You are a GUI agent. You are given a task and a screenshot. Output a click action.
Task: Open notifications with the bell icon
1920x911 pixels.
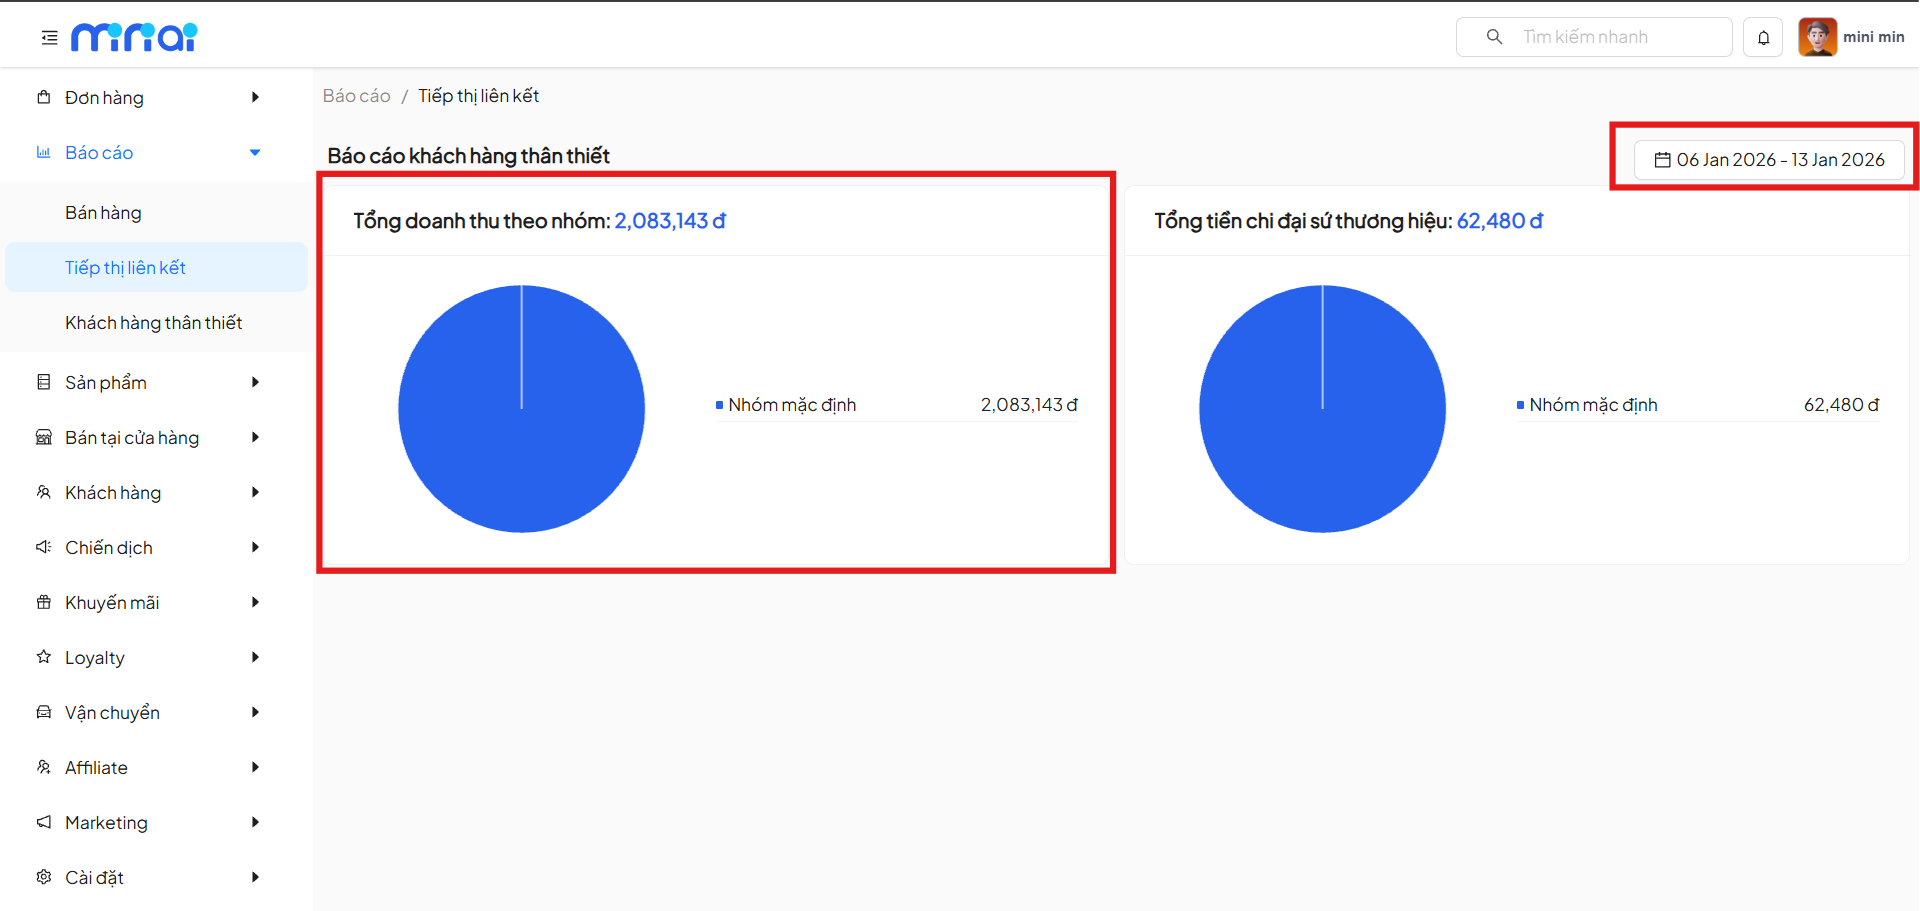(x=1763, y=38)
